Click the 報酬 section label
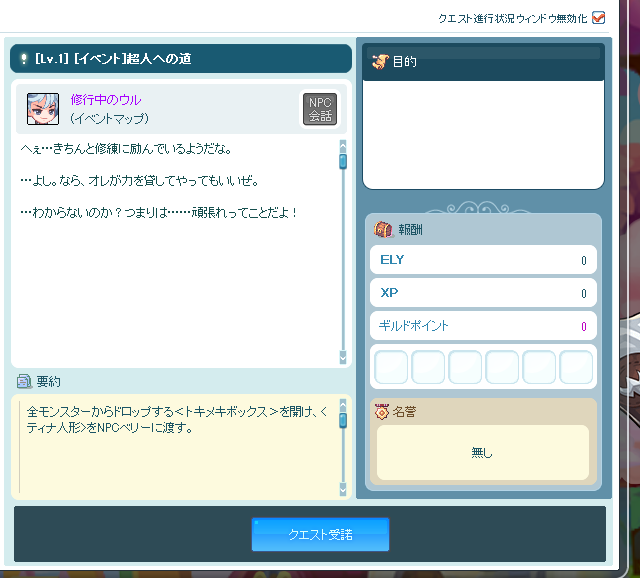This screenshot has width=640, height=578. point(411,229)
